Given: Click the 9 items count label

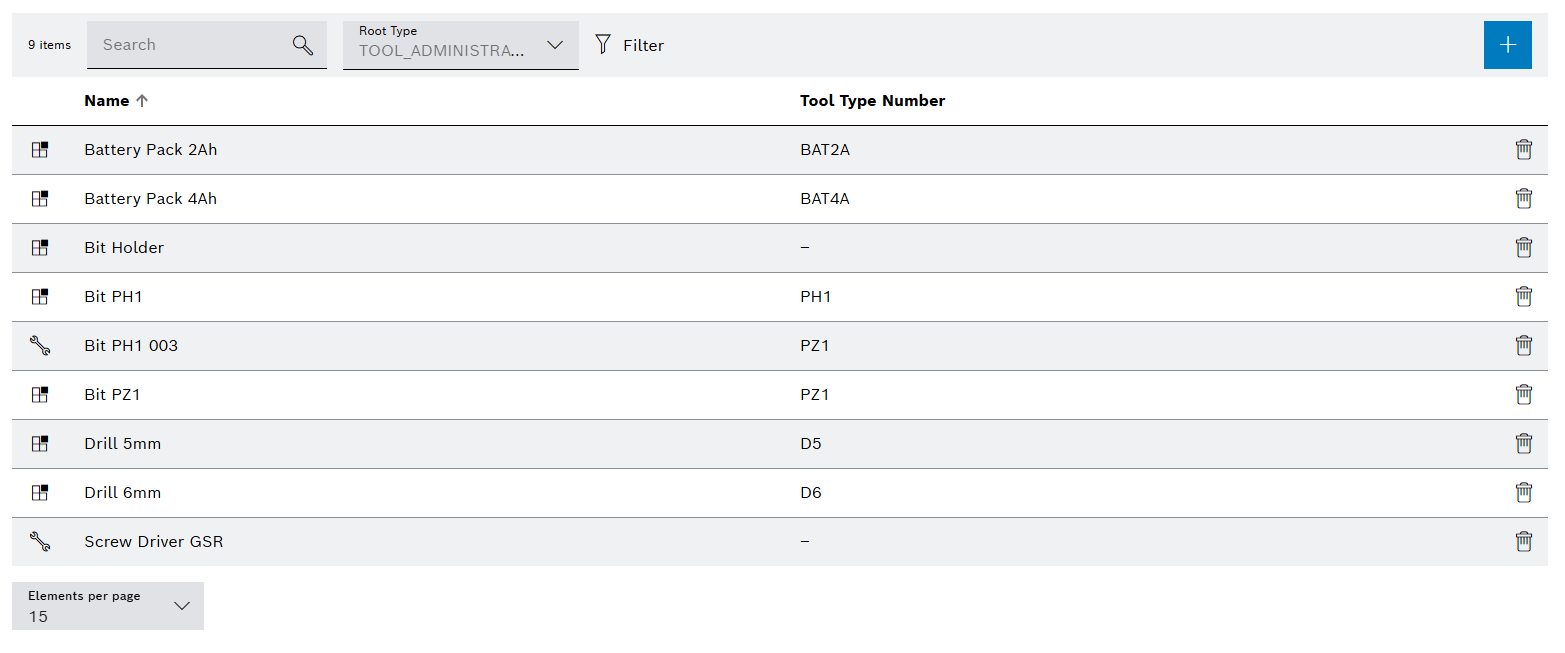Looking at the screenshot, I should (49, 45).
